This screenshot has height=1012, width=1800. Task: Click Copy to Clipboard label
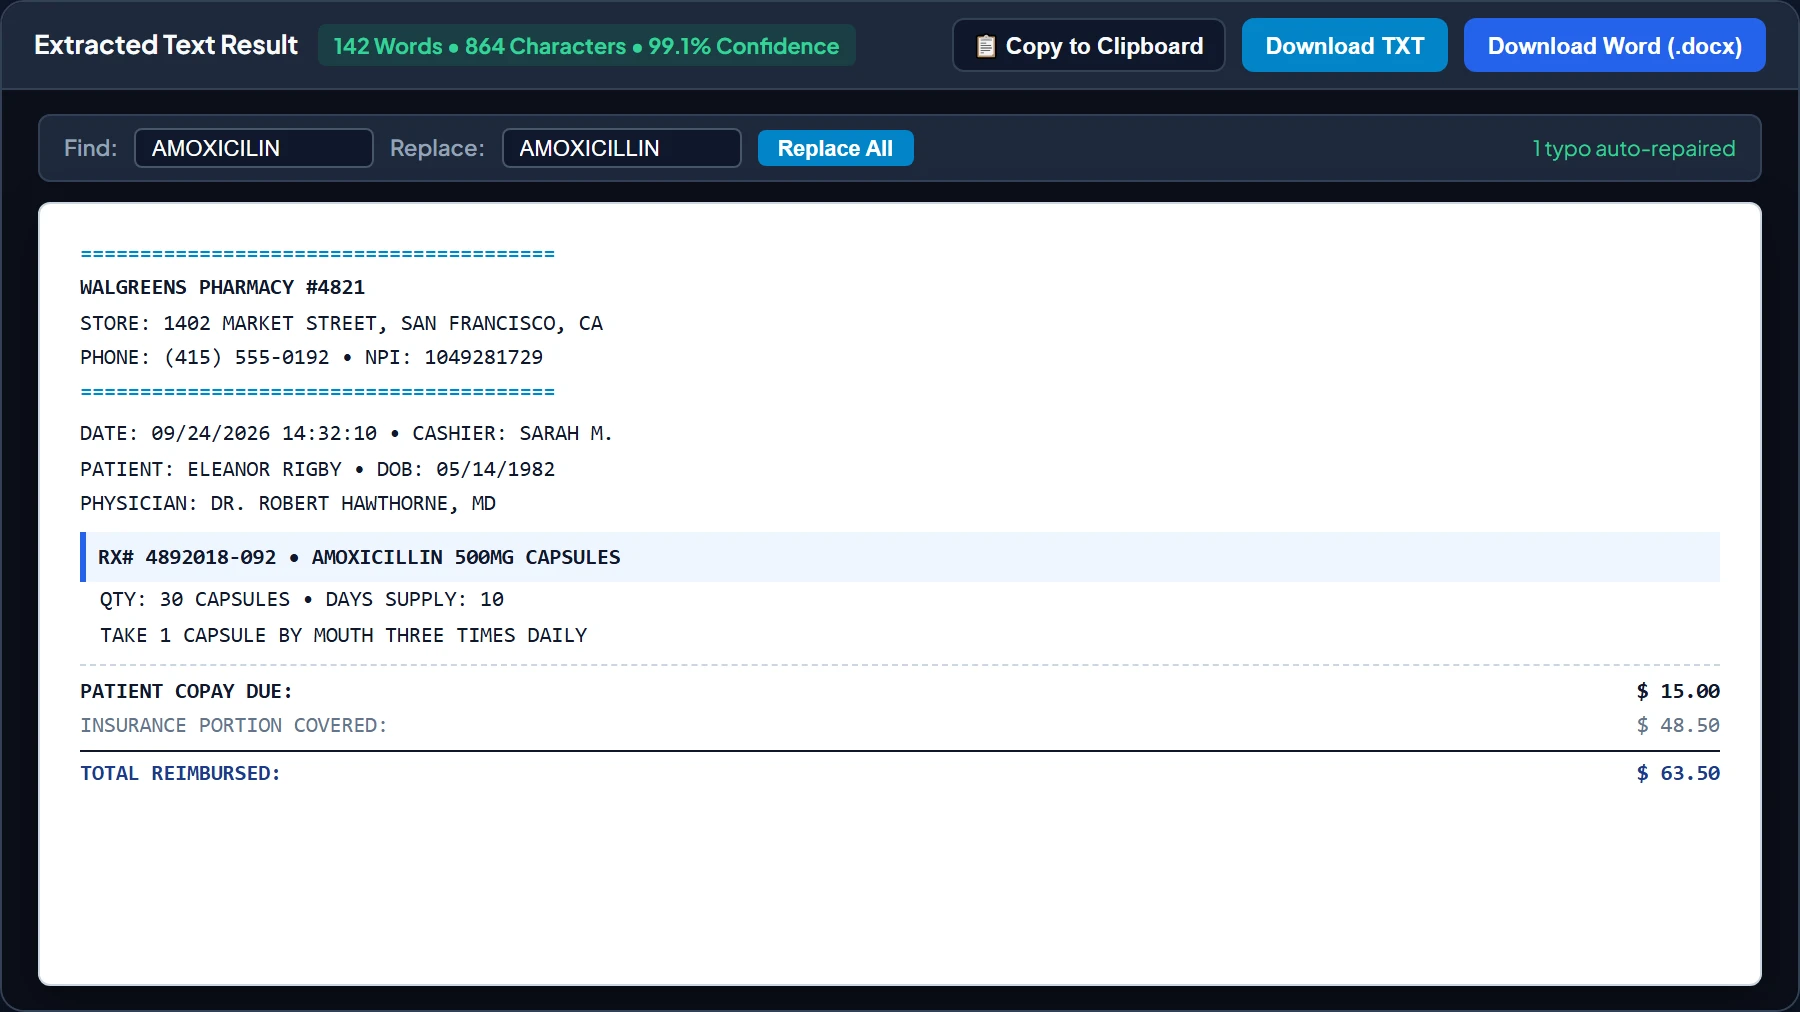point(1104,46)
